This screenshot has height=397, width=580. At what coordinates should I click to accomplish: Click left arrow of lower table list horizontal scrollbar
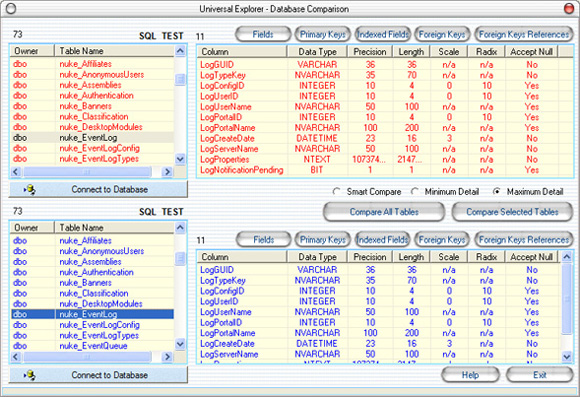pyautogui.click(x=16, y=357)
